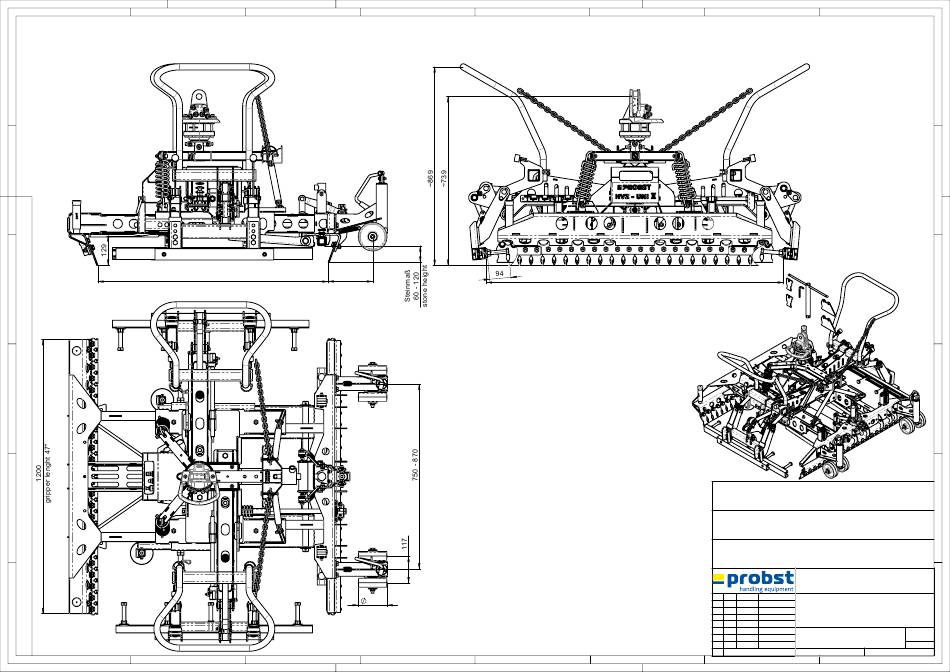Click the rotator head atop the front view
The height and width of the screenshot is (672, 950).
click(x=634, y=122)
